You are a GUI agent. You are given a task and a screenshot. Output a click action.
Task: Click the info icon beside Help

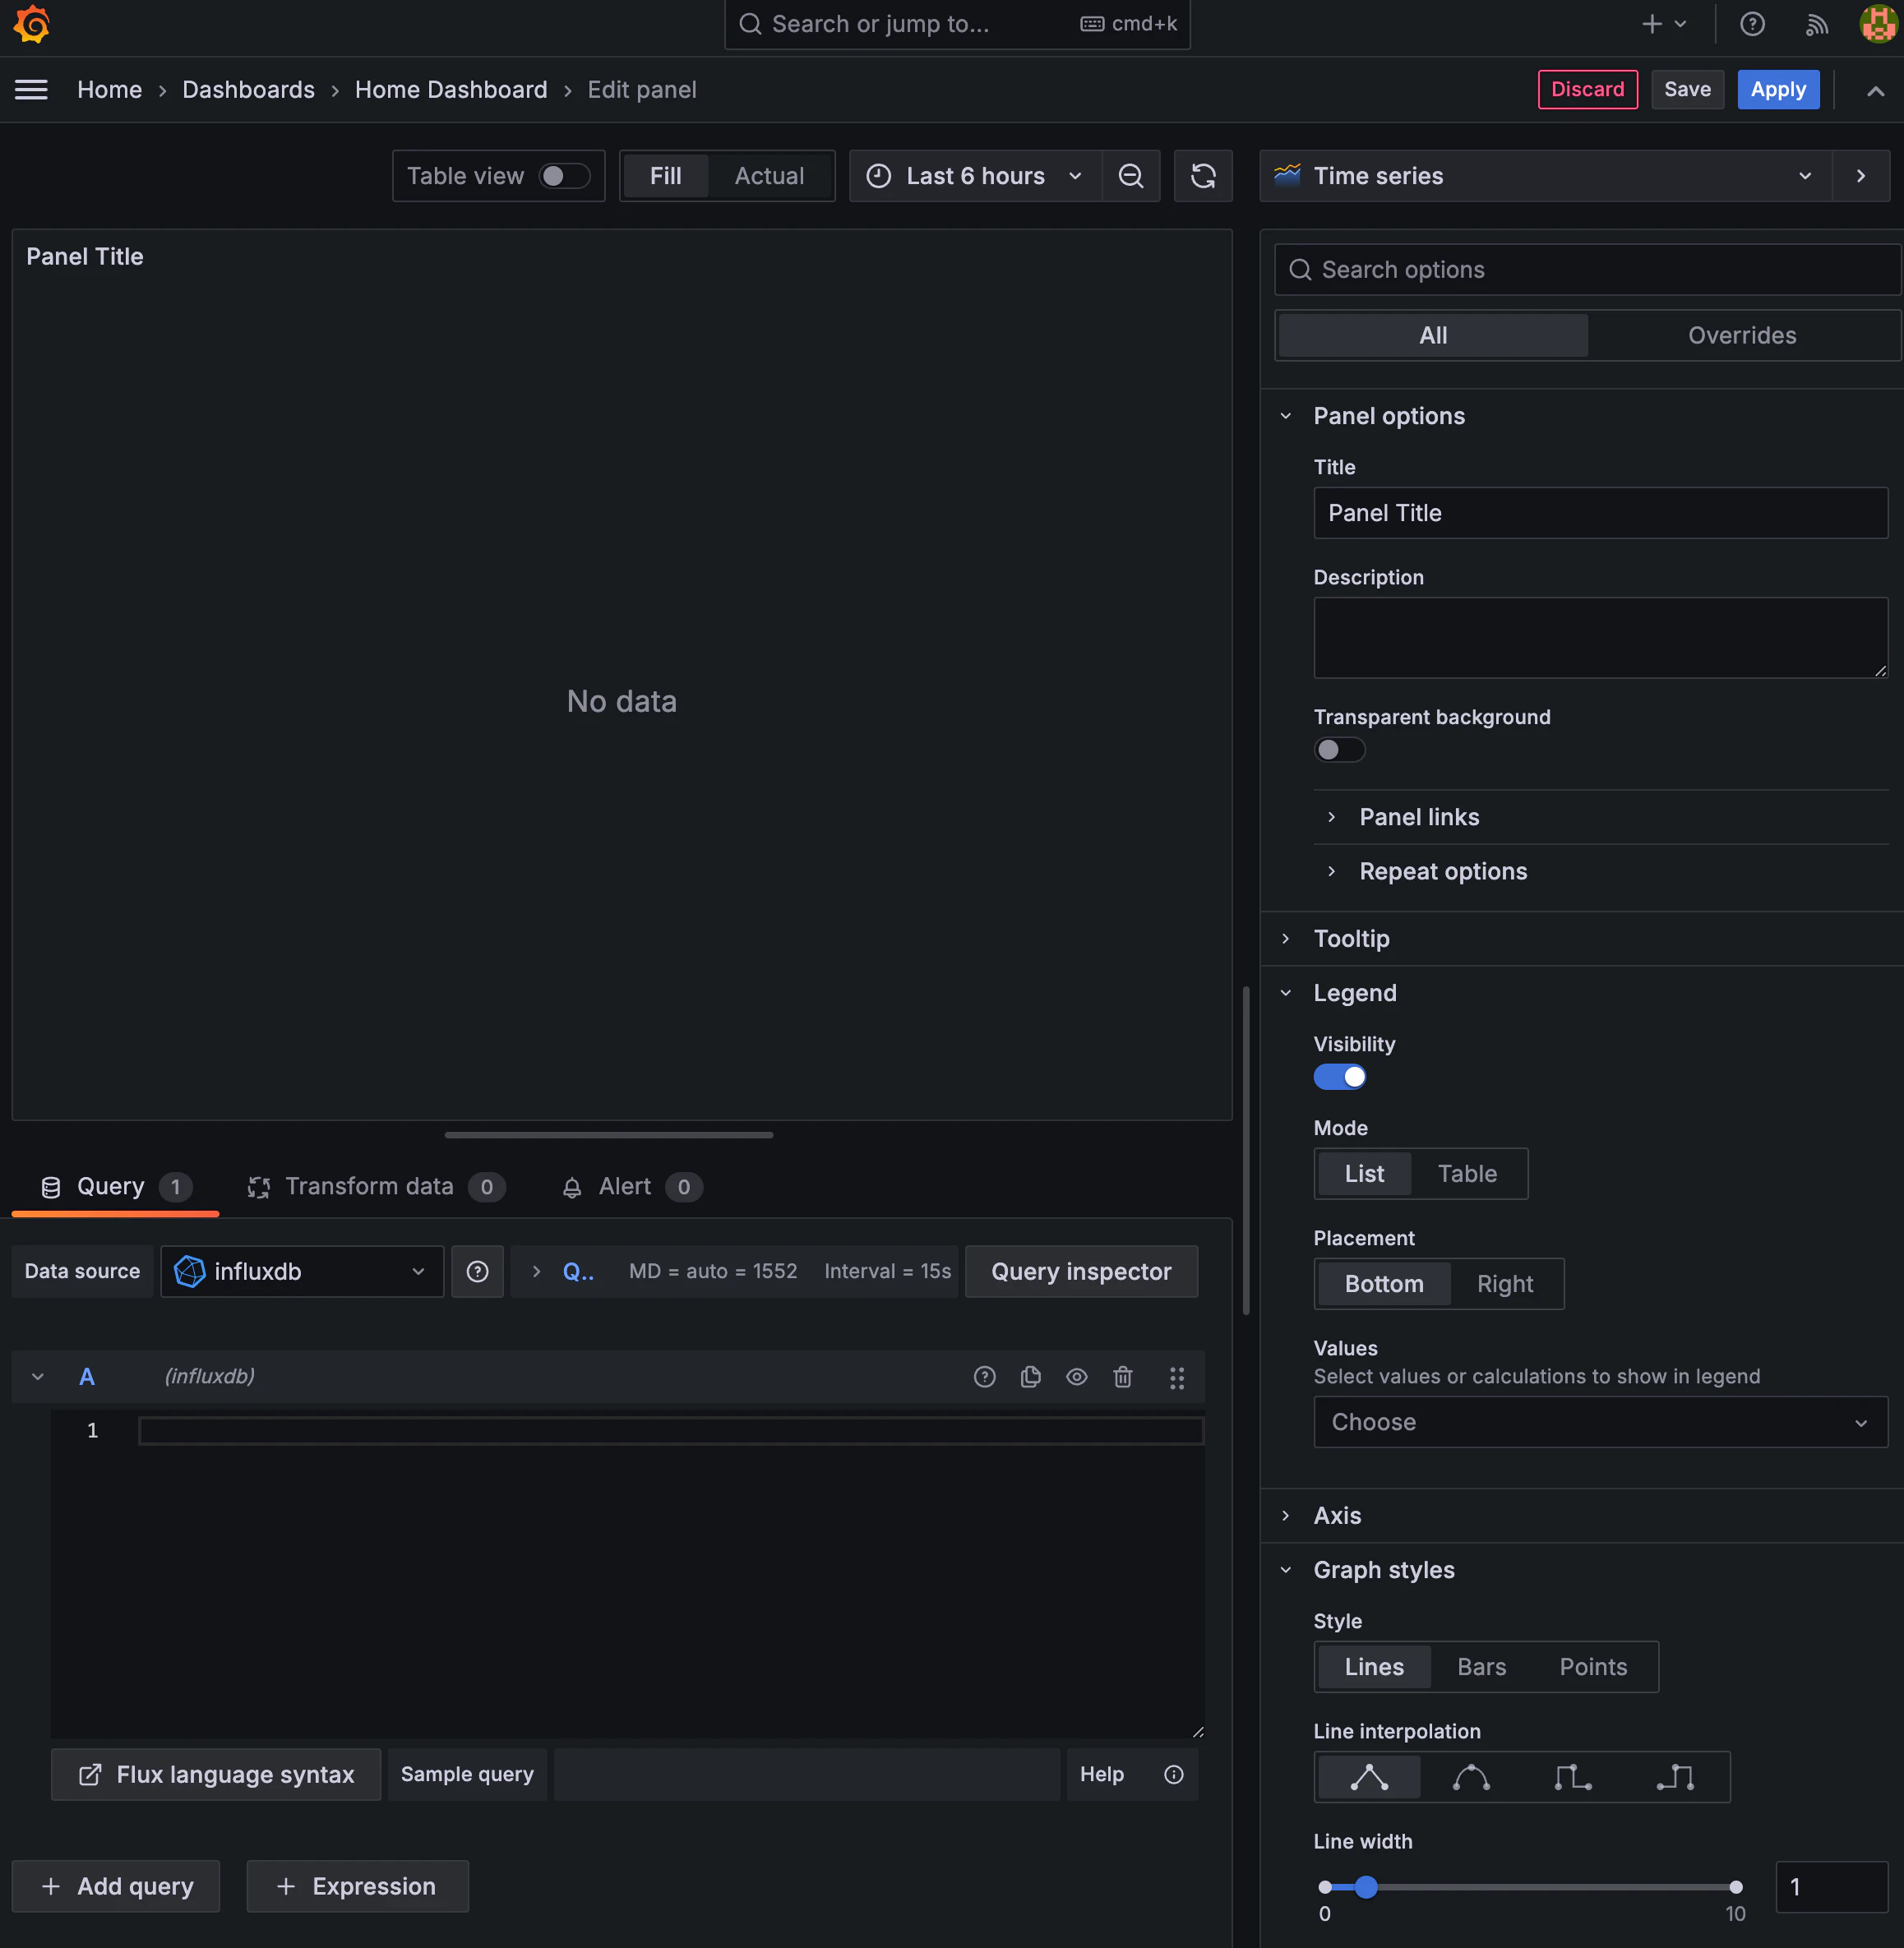[1173, 1774]
